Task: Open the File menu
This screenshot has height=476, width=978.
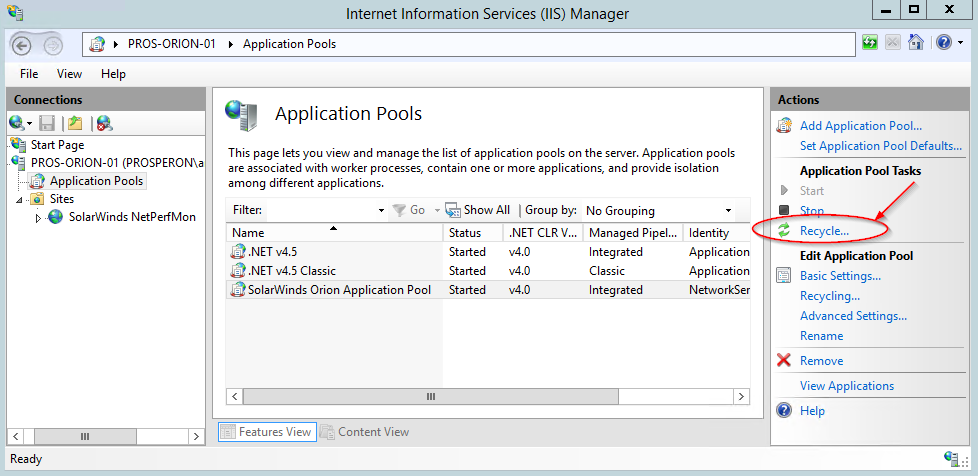Action: pos(29,74)
